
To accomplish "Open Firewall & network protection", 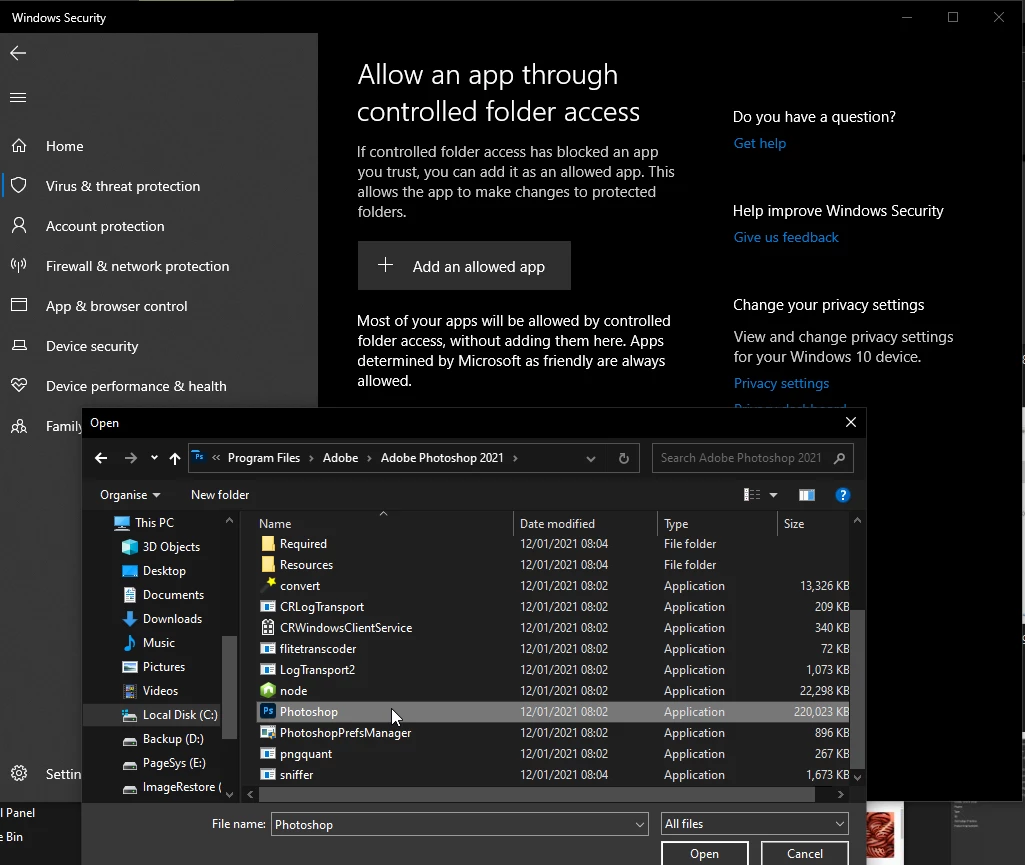I will click(137, 266).
